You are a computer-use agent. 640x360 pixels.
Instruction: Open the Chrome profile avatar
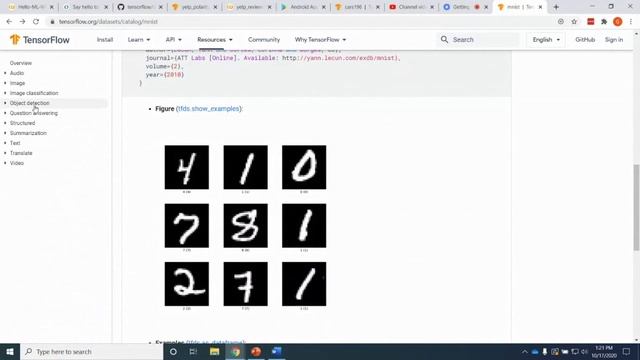[618, 22]
